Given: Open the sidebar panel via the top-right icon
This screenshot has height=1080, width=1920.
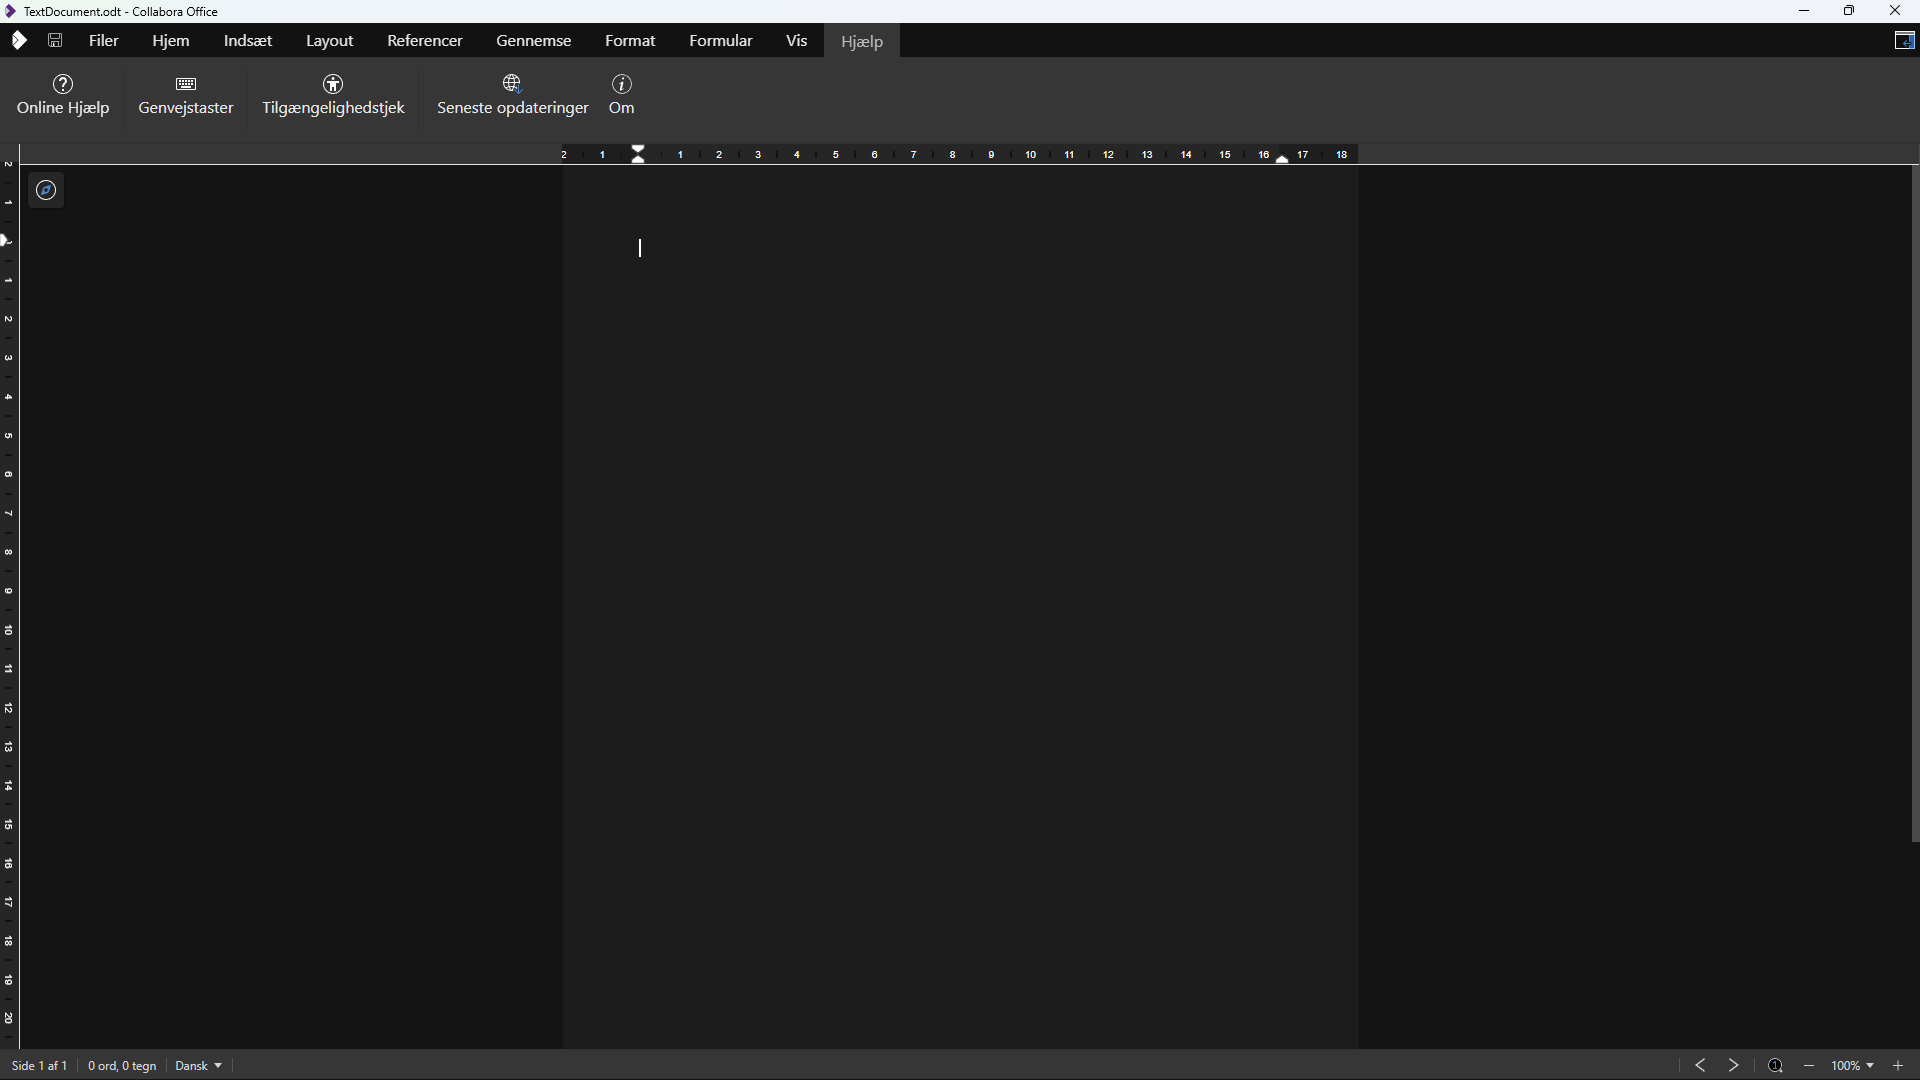Looking at the screenshot, I should coord(1905,40).
